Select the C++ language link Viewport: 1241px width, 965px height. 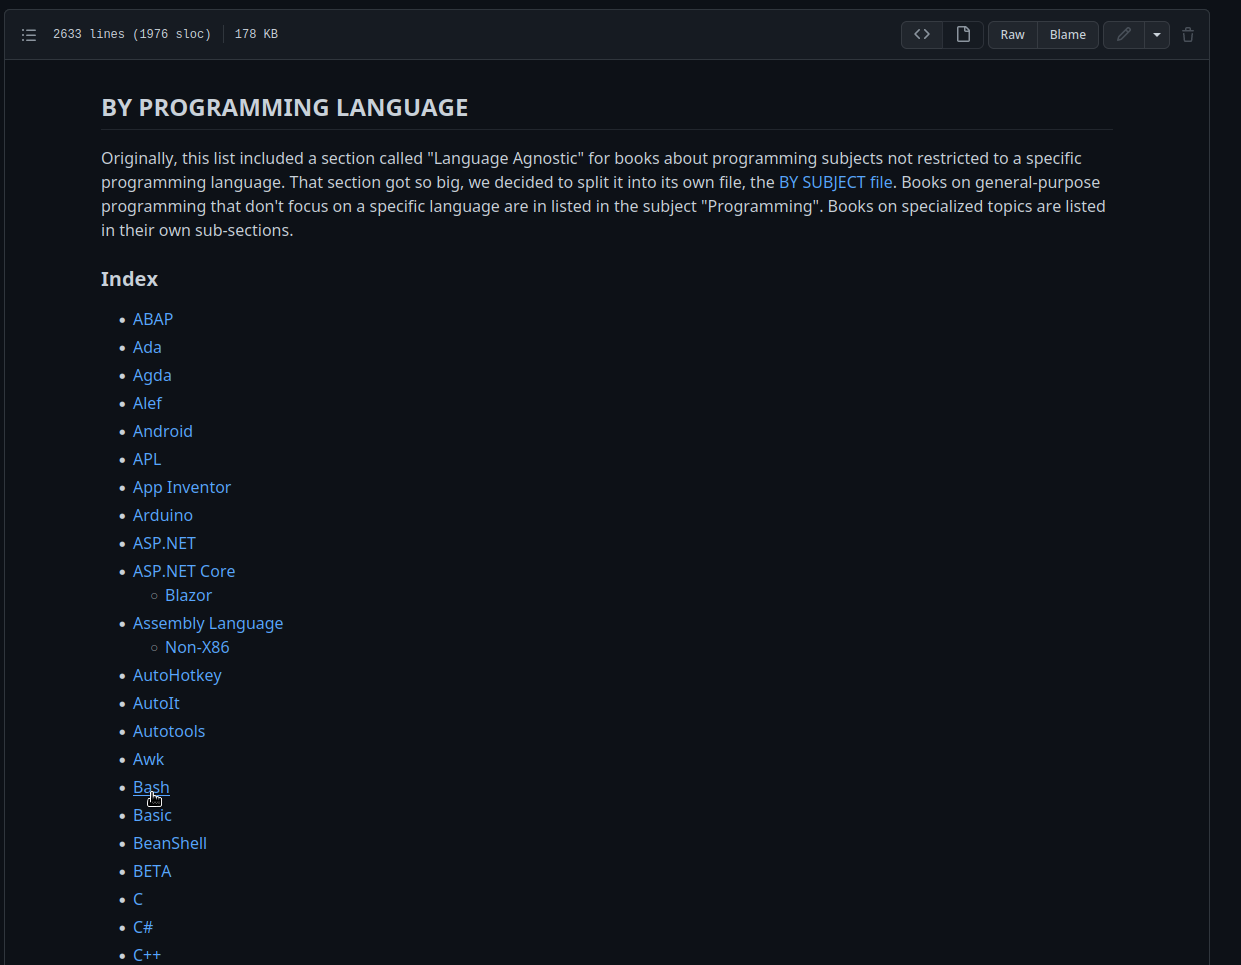pyautogui.click(x=147, y=955)
